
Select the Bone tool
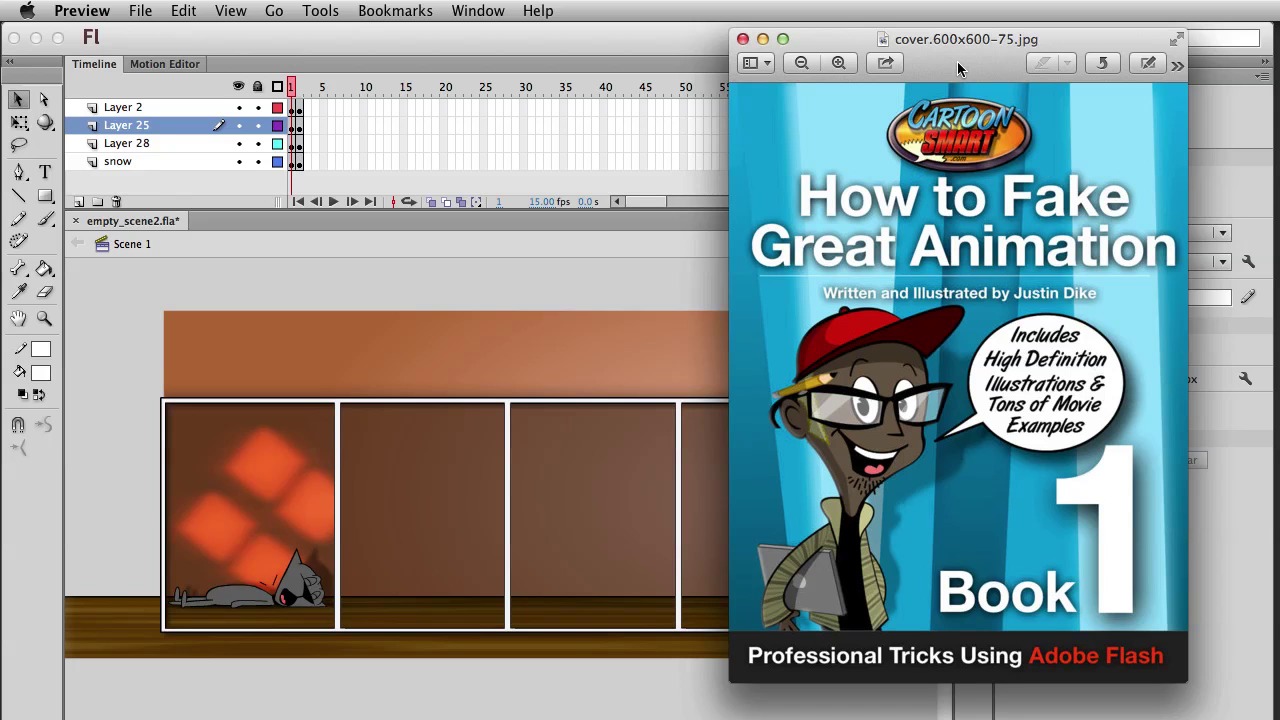click(19, 269)
